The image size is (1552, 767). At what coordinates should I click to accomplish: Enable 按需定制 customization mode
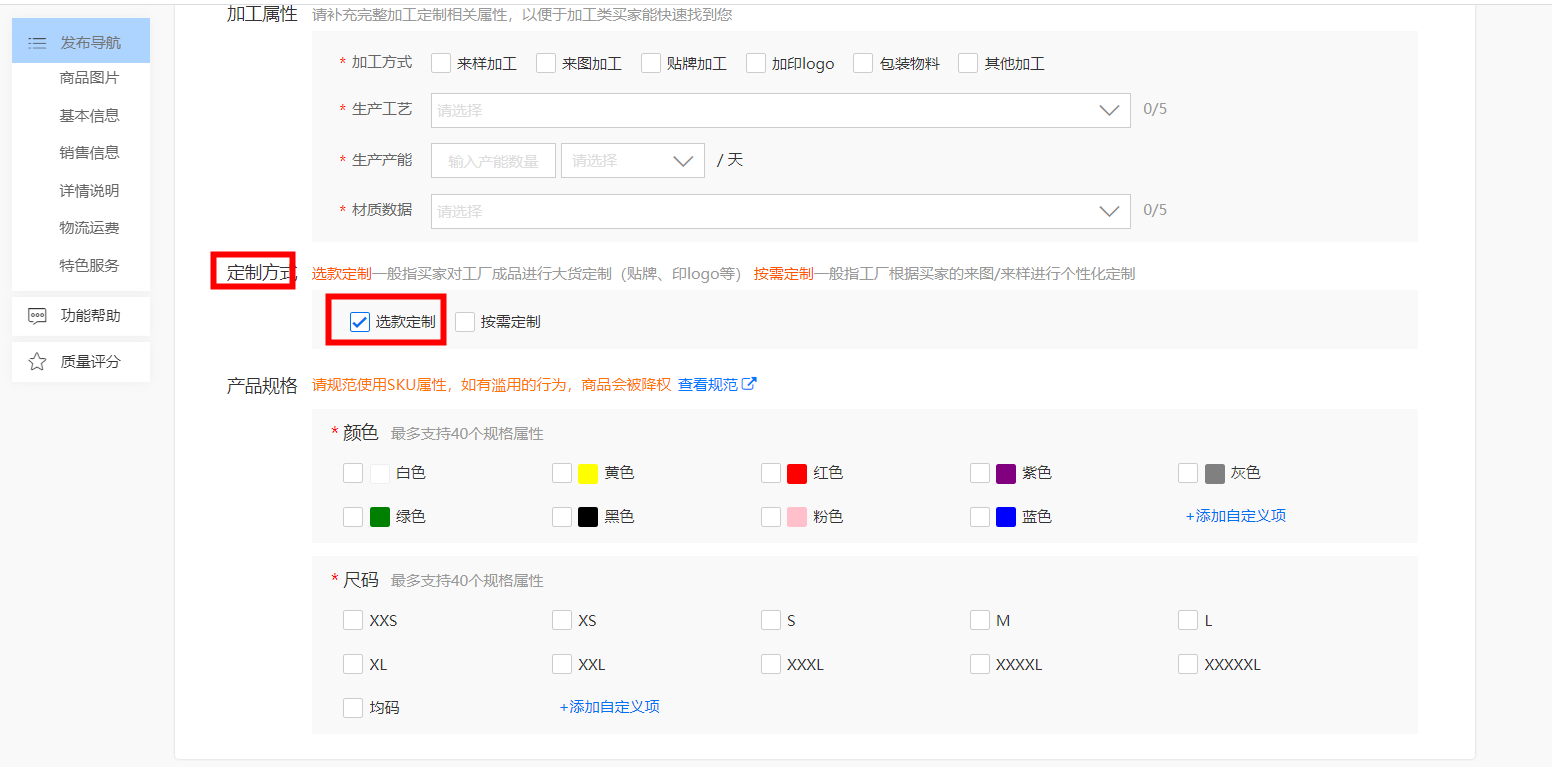(x=464, y=321)
